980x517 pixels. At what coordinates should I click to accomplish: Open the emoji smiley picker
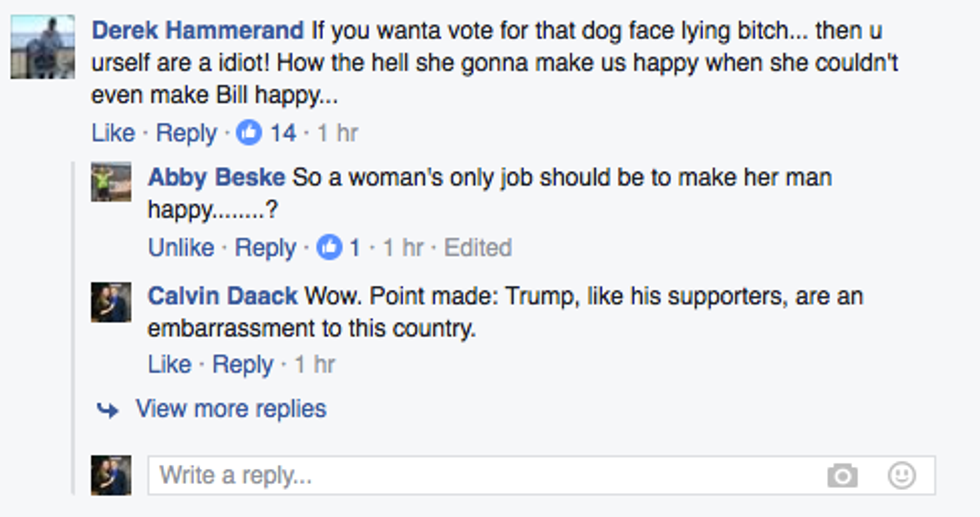pos(902,475)
